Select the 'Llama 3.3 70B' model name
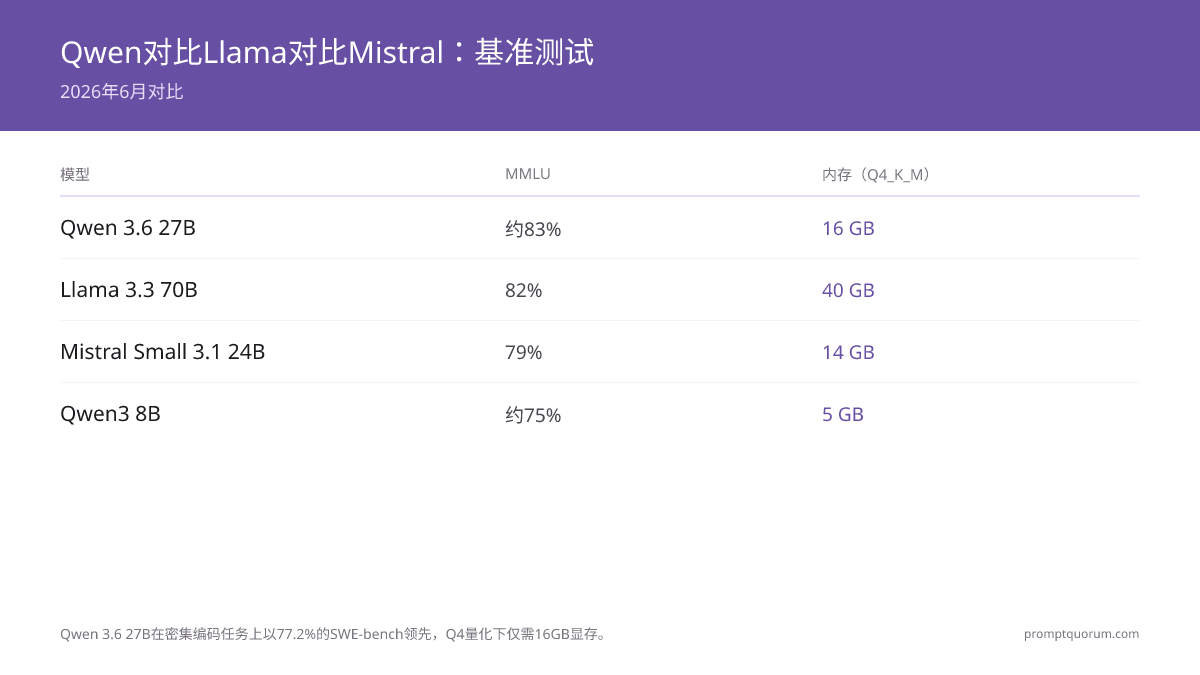The height and width of the screenshot is (675, 1200). tap(129, 290)
